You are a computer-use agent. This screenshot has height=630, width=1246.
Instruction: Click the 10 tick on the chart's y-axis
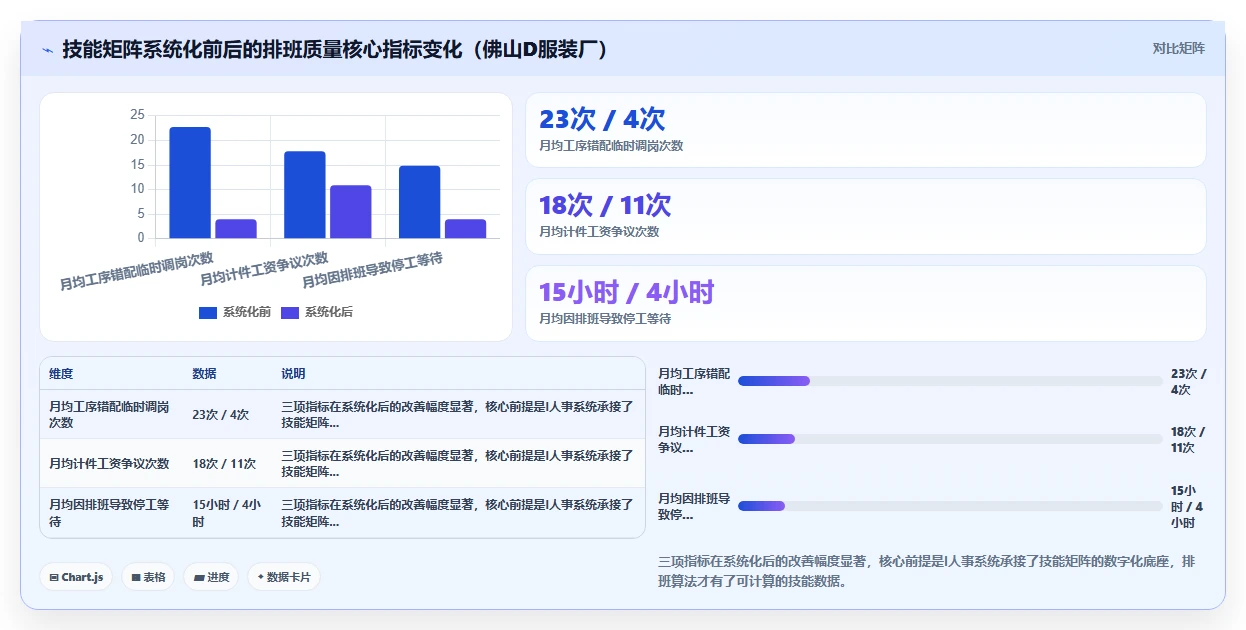point(137,189)
